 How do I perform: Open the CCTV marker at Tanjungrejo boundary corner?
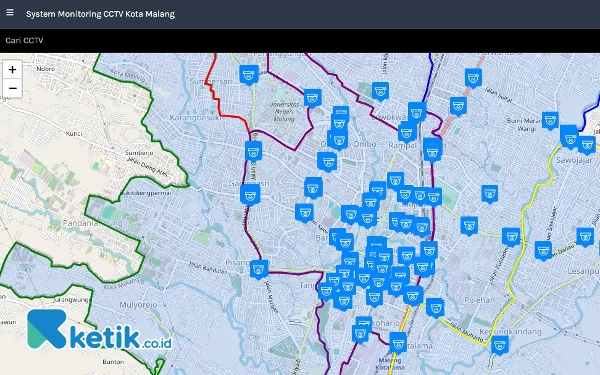326,291
